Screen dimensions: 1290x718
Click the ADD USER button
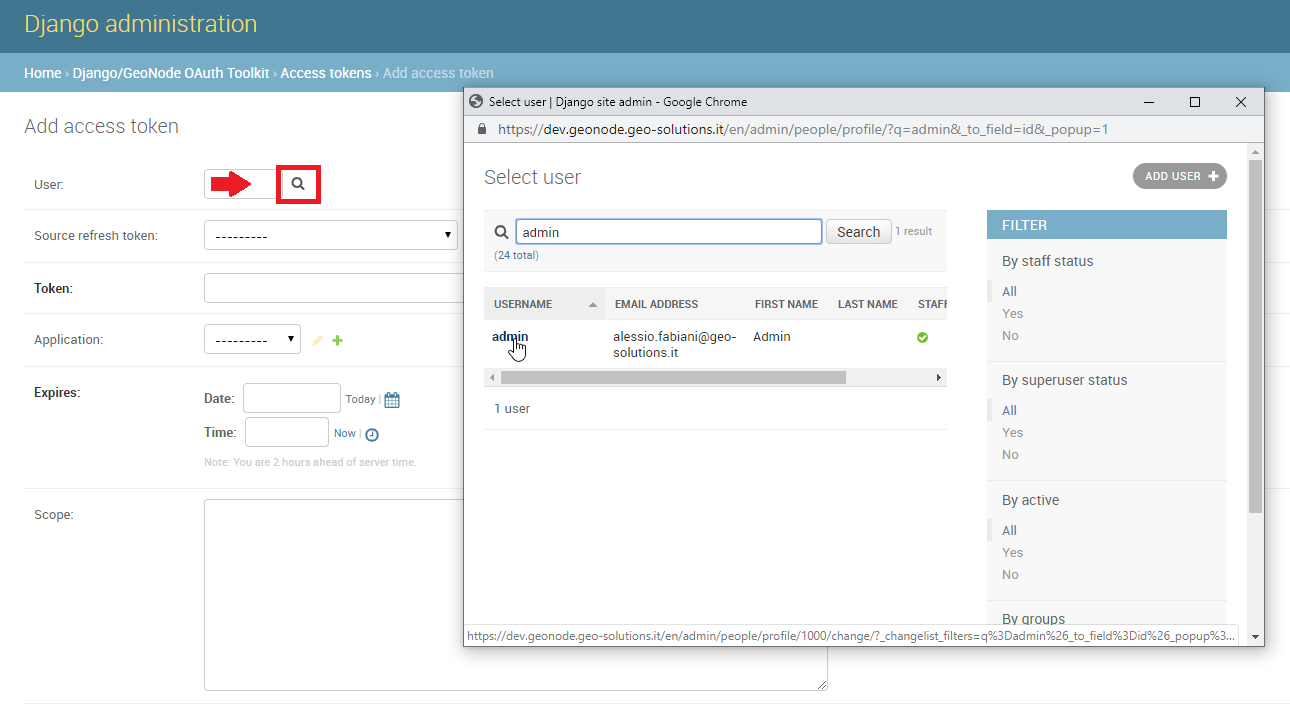point(1180,176)
